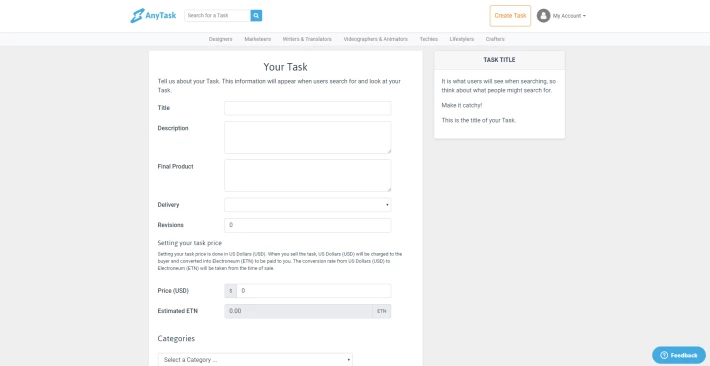The width and height of the screenshot is (710, 366).
Task: Click the Revisions number field
Action: 307,225
